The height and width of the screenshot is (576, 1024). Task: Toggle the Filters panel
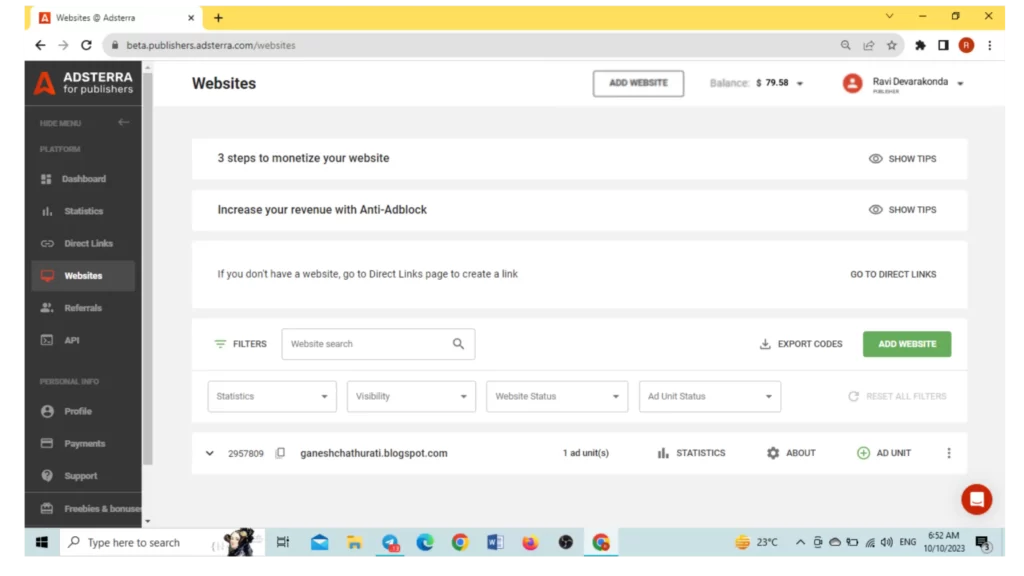(240, 344)
